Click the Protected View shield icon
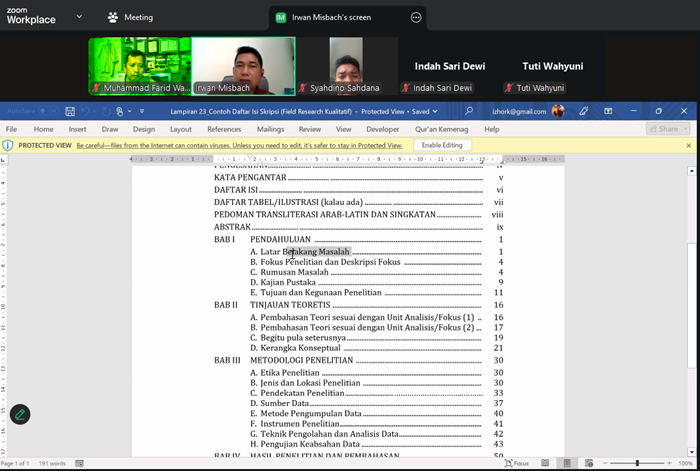This screenshot has width=700, height=471. 8,146
